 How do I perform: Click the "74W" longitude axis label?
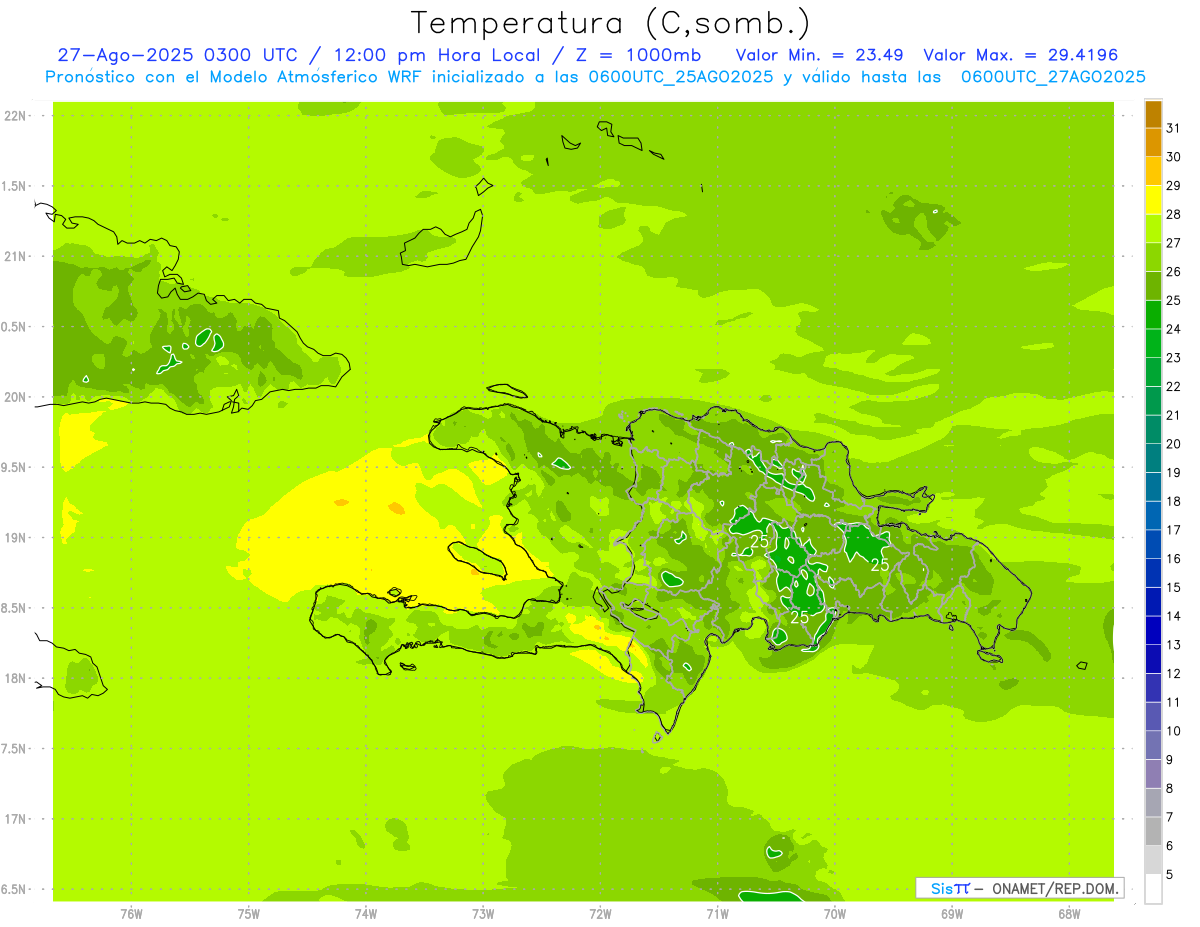366,913
